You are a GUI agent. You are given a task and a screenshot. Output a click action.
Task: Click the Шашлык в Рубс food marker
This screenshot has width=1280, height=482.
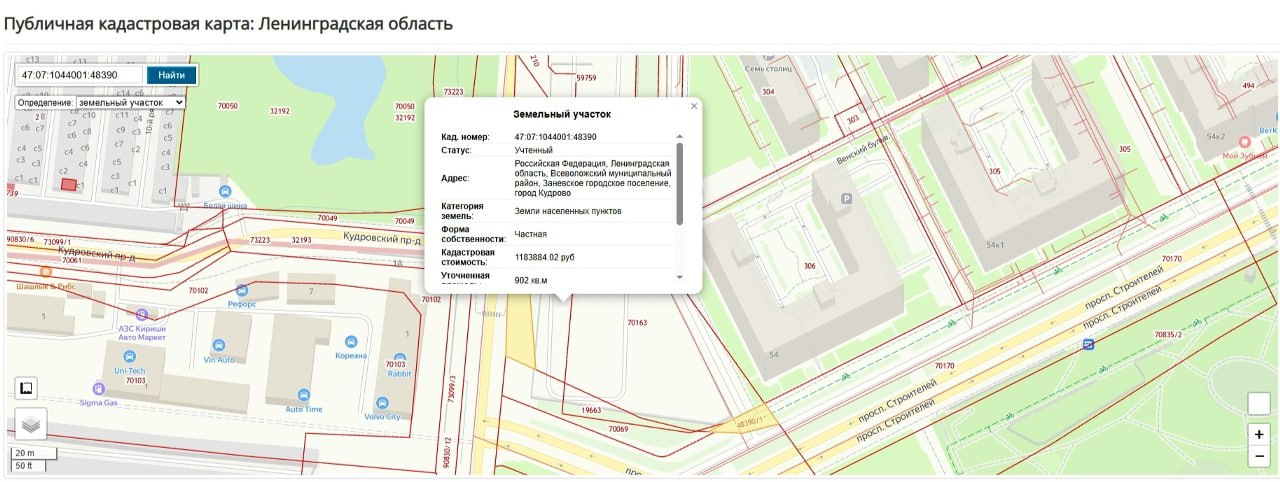coord(45,272)
